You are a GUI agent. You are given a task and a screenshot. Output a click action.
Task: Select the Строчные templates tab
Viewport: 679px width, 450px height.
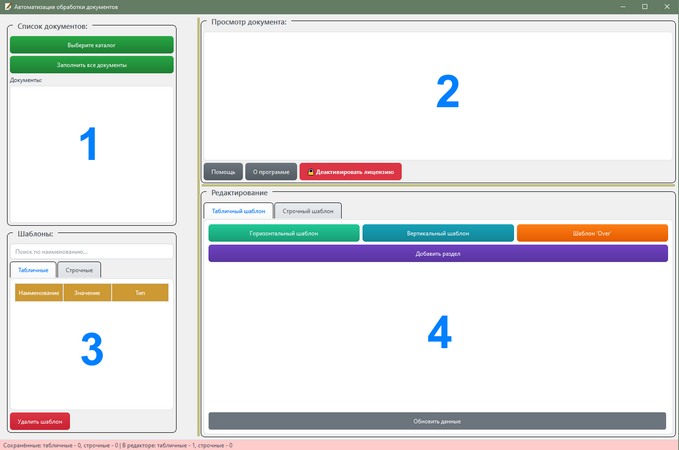pos(79,270)
